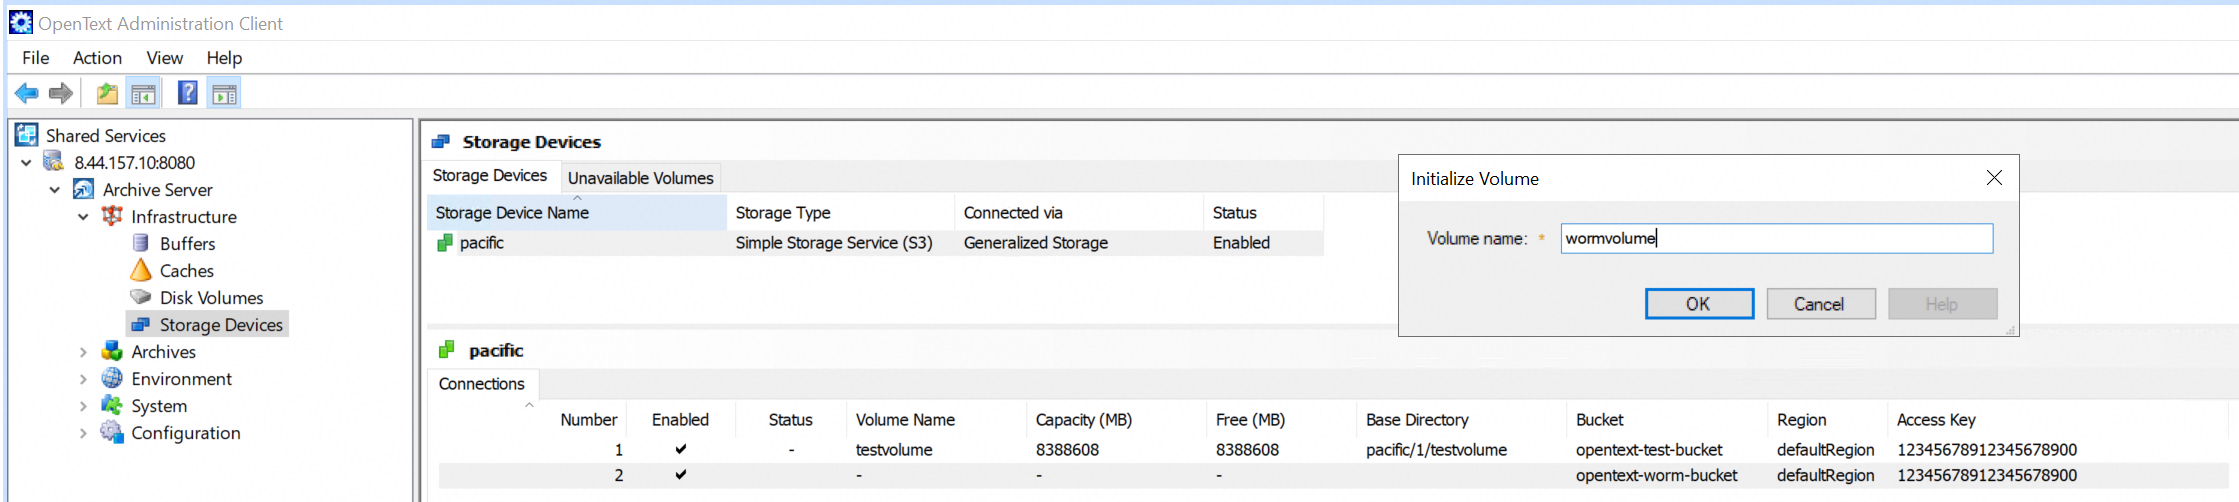Click Simple Storage Service (S3) cell
This screenshot has height=502, width=2239.
pyautogui.click(x=834, y=242)
